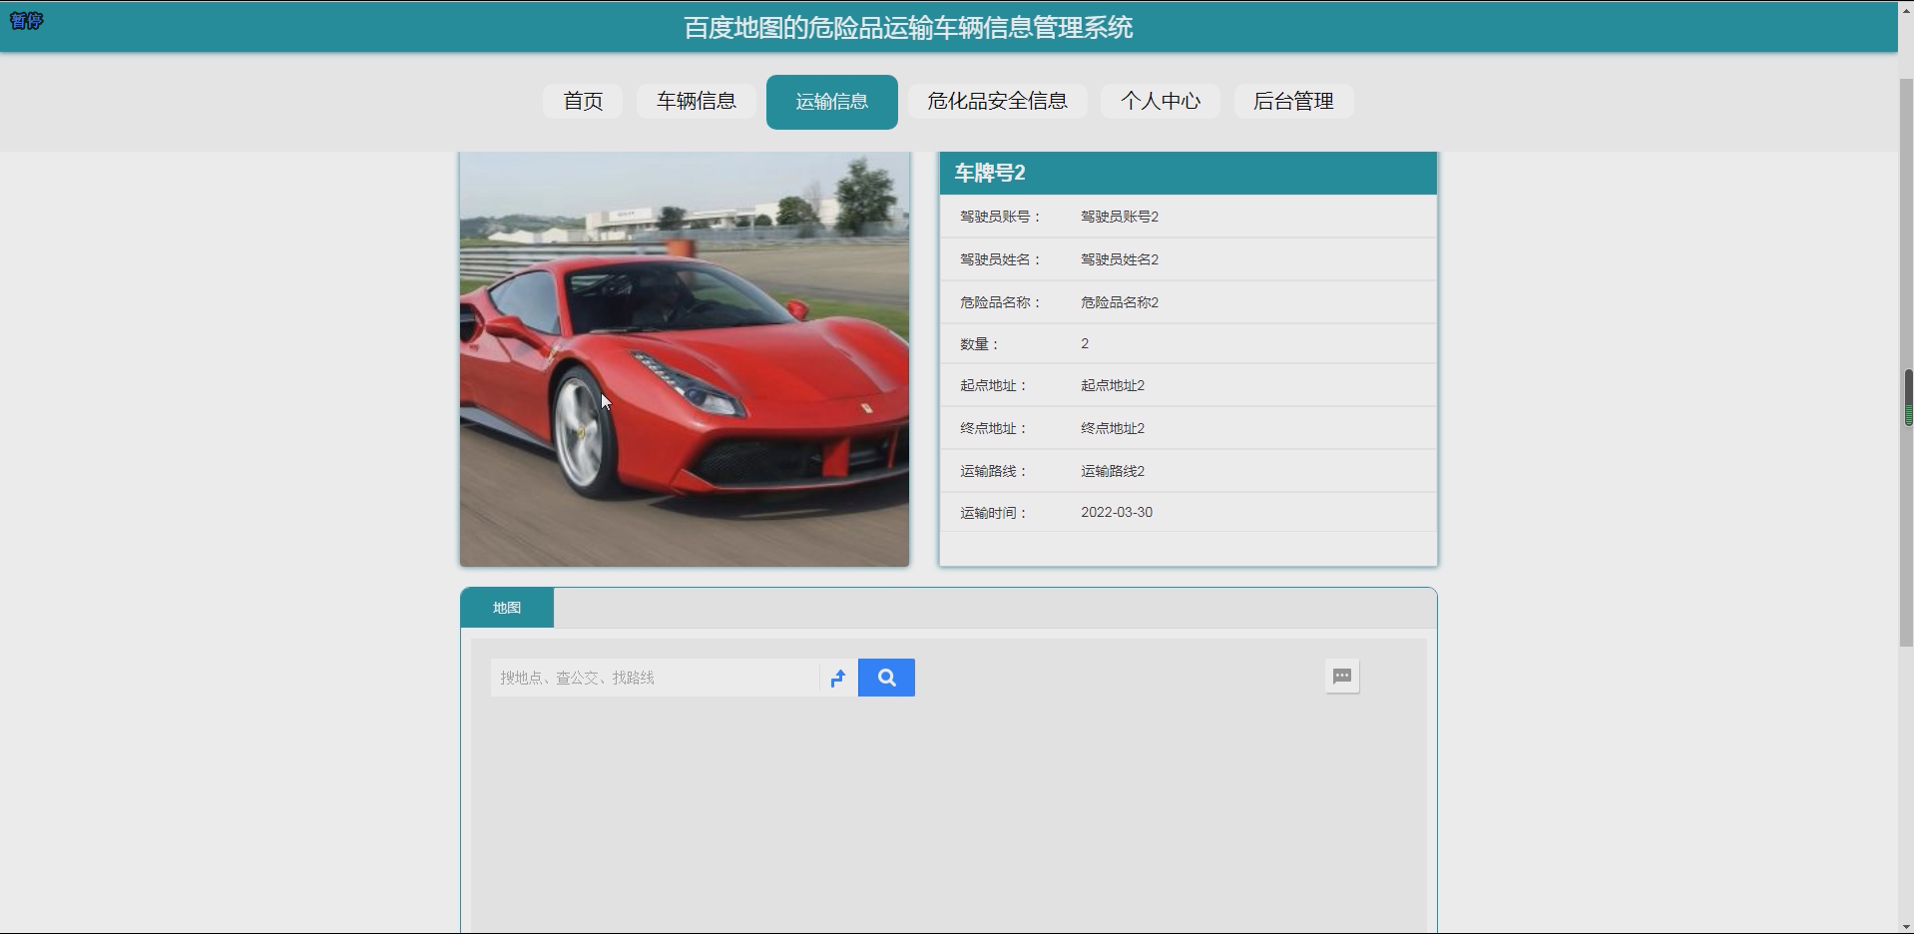The image size is (1914, 934).
Task: Click the 车牌号2 heading
Action: tap(990, 173)
